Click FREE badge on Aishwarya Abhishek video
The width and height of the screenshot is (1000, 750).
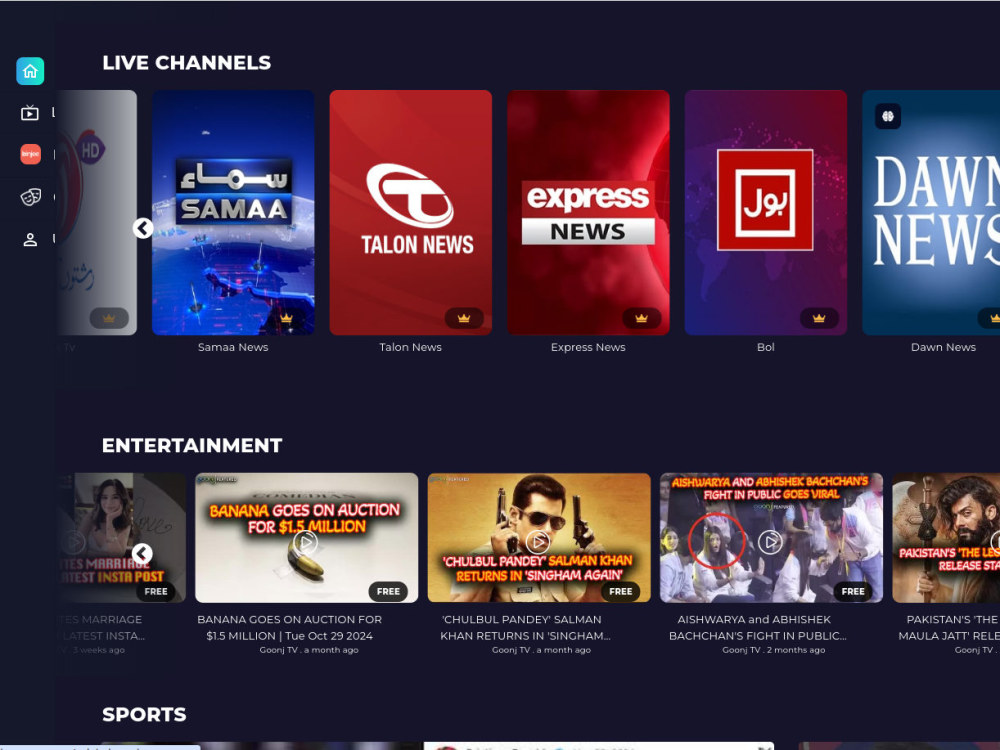853,591
